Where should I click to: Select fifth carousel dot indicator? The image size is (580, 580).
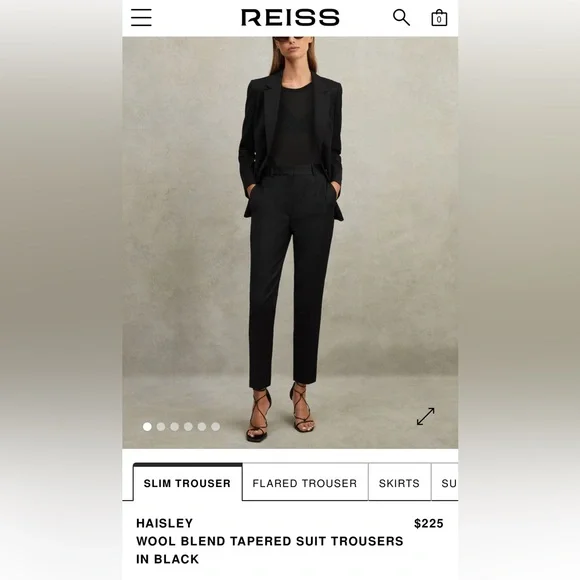tap(202, 426)
